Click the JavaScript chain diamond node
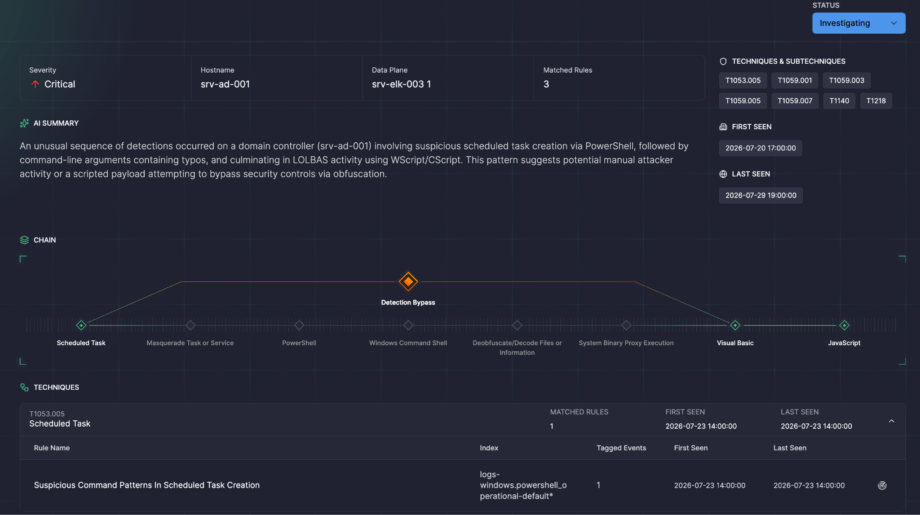920x515 pixels. pos(844,325)
